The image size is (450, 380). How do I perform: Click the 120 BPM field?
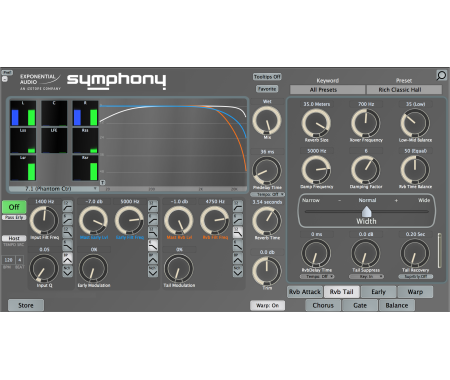tap(8, 260)
